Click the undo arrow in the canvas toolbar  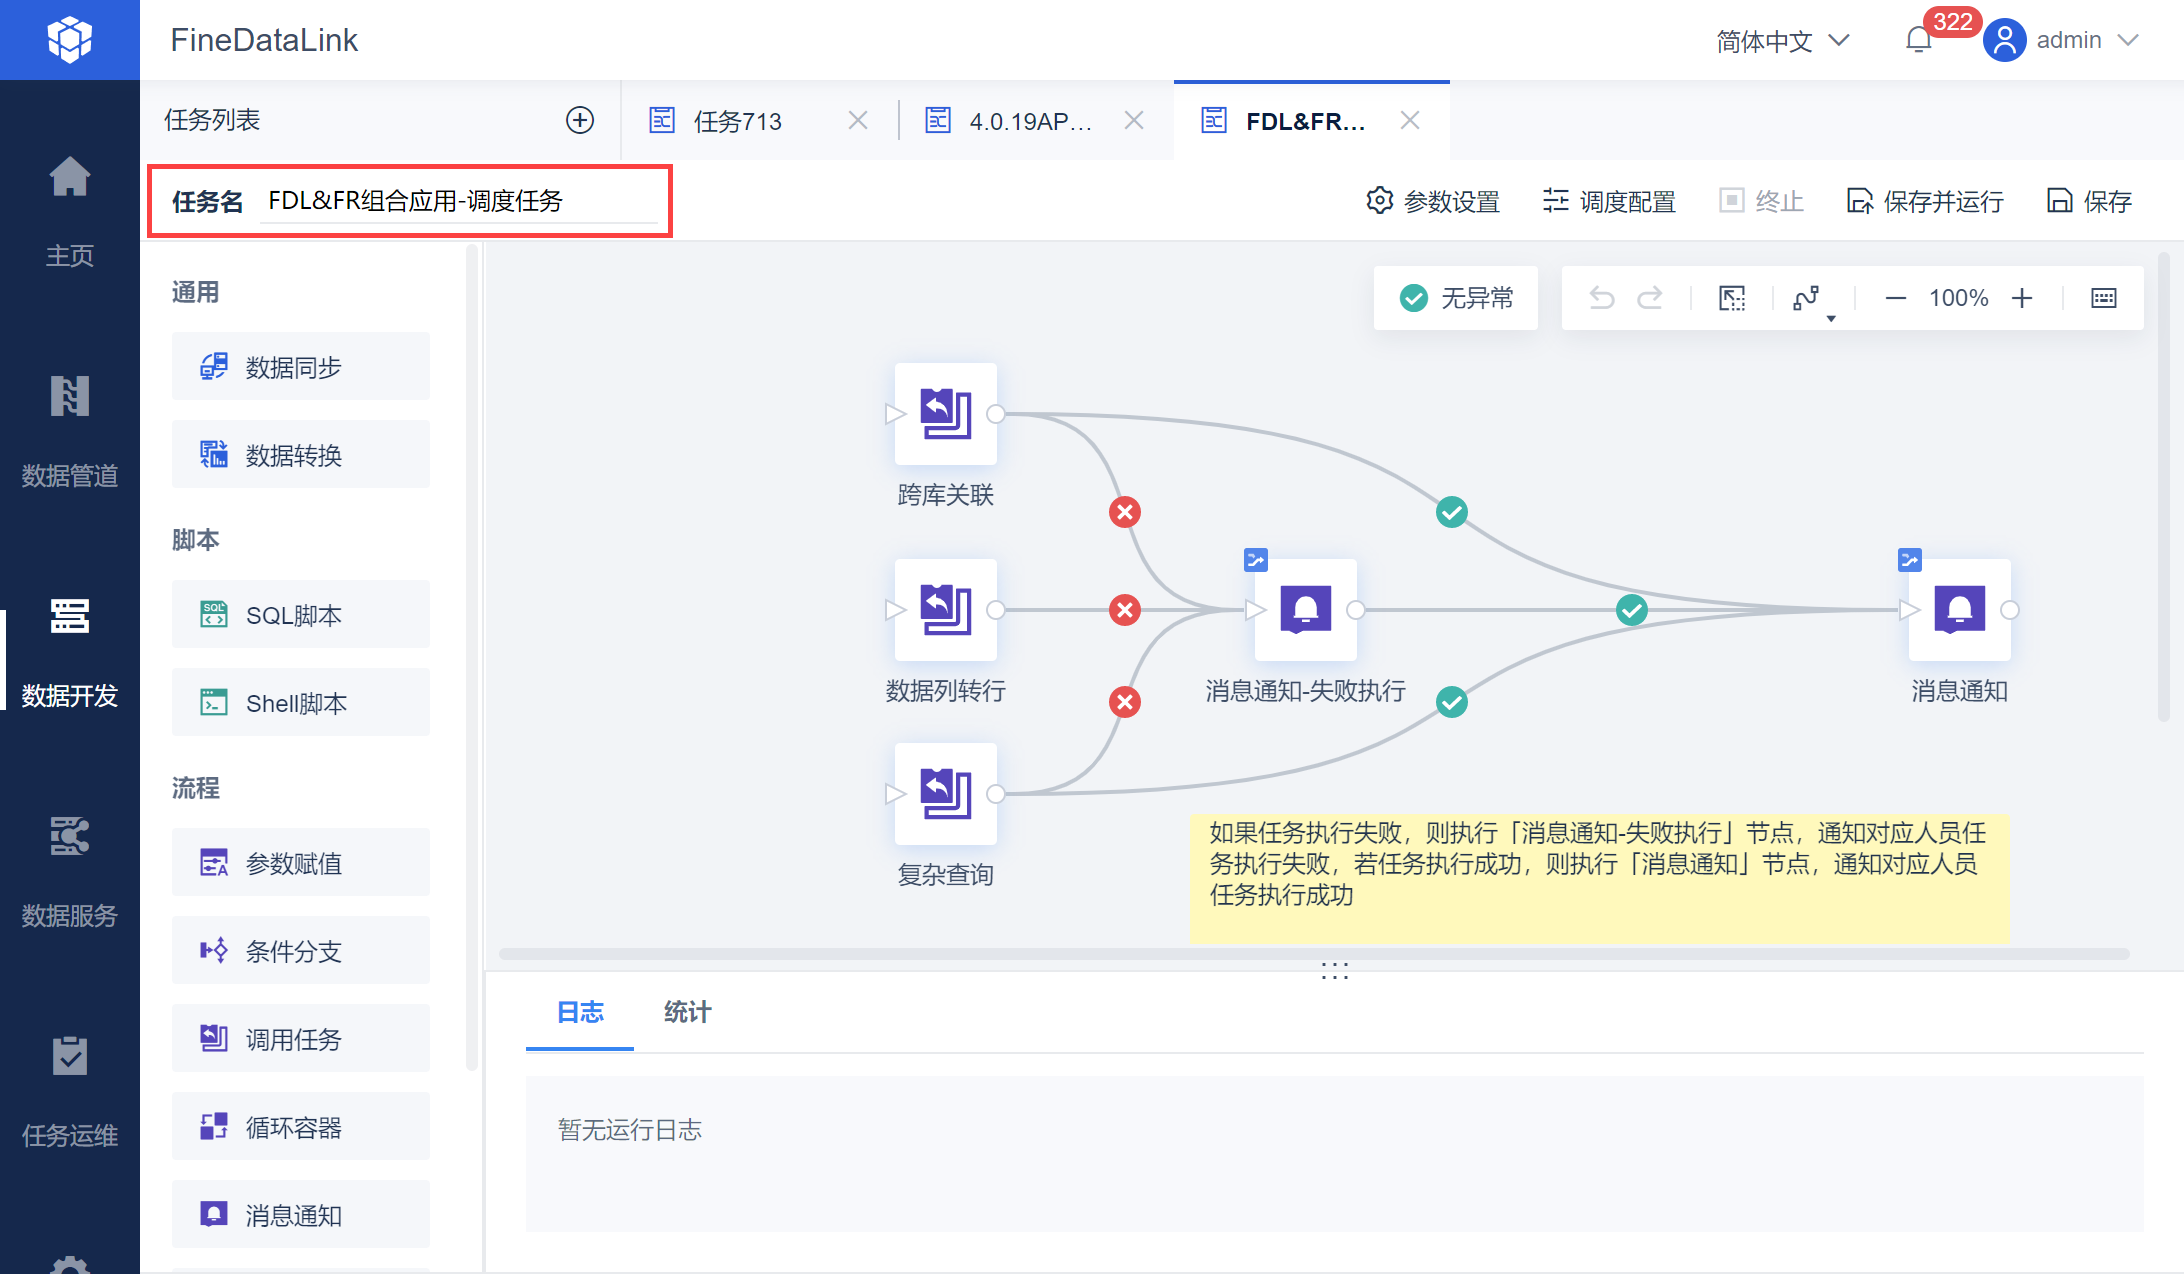pyautogui.click(x=1602, y=298)
